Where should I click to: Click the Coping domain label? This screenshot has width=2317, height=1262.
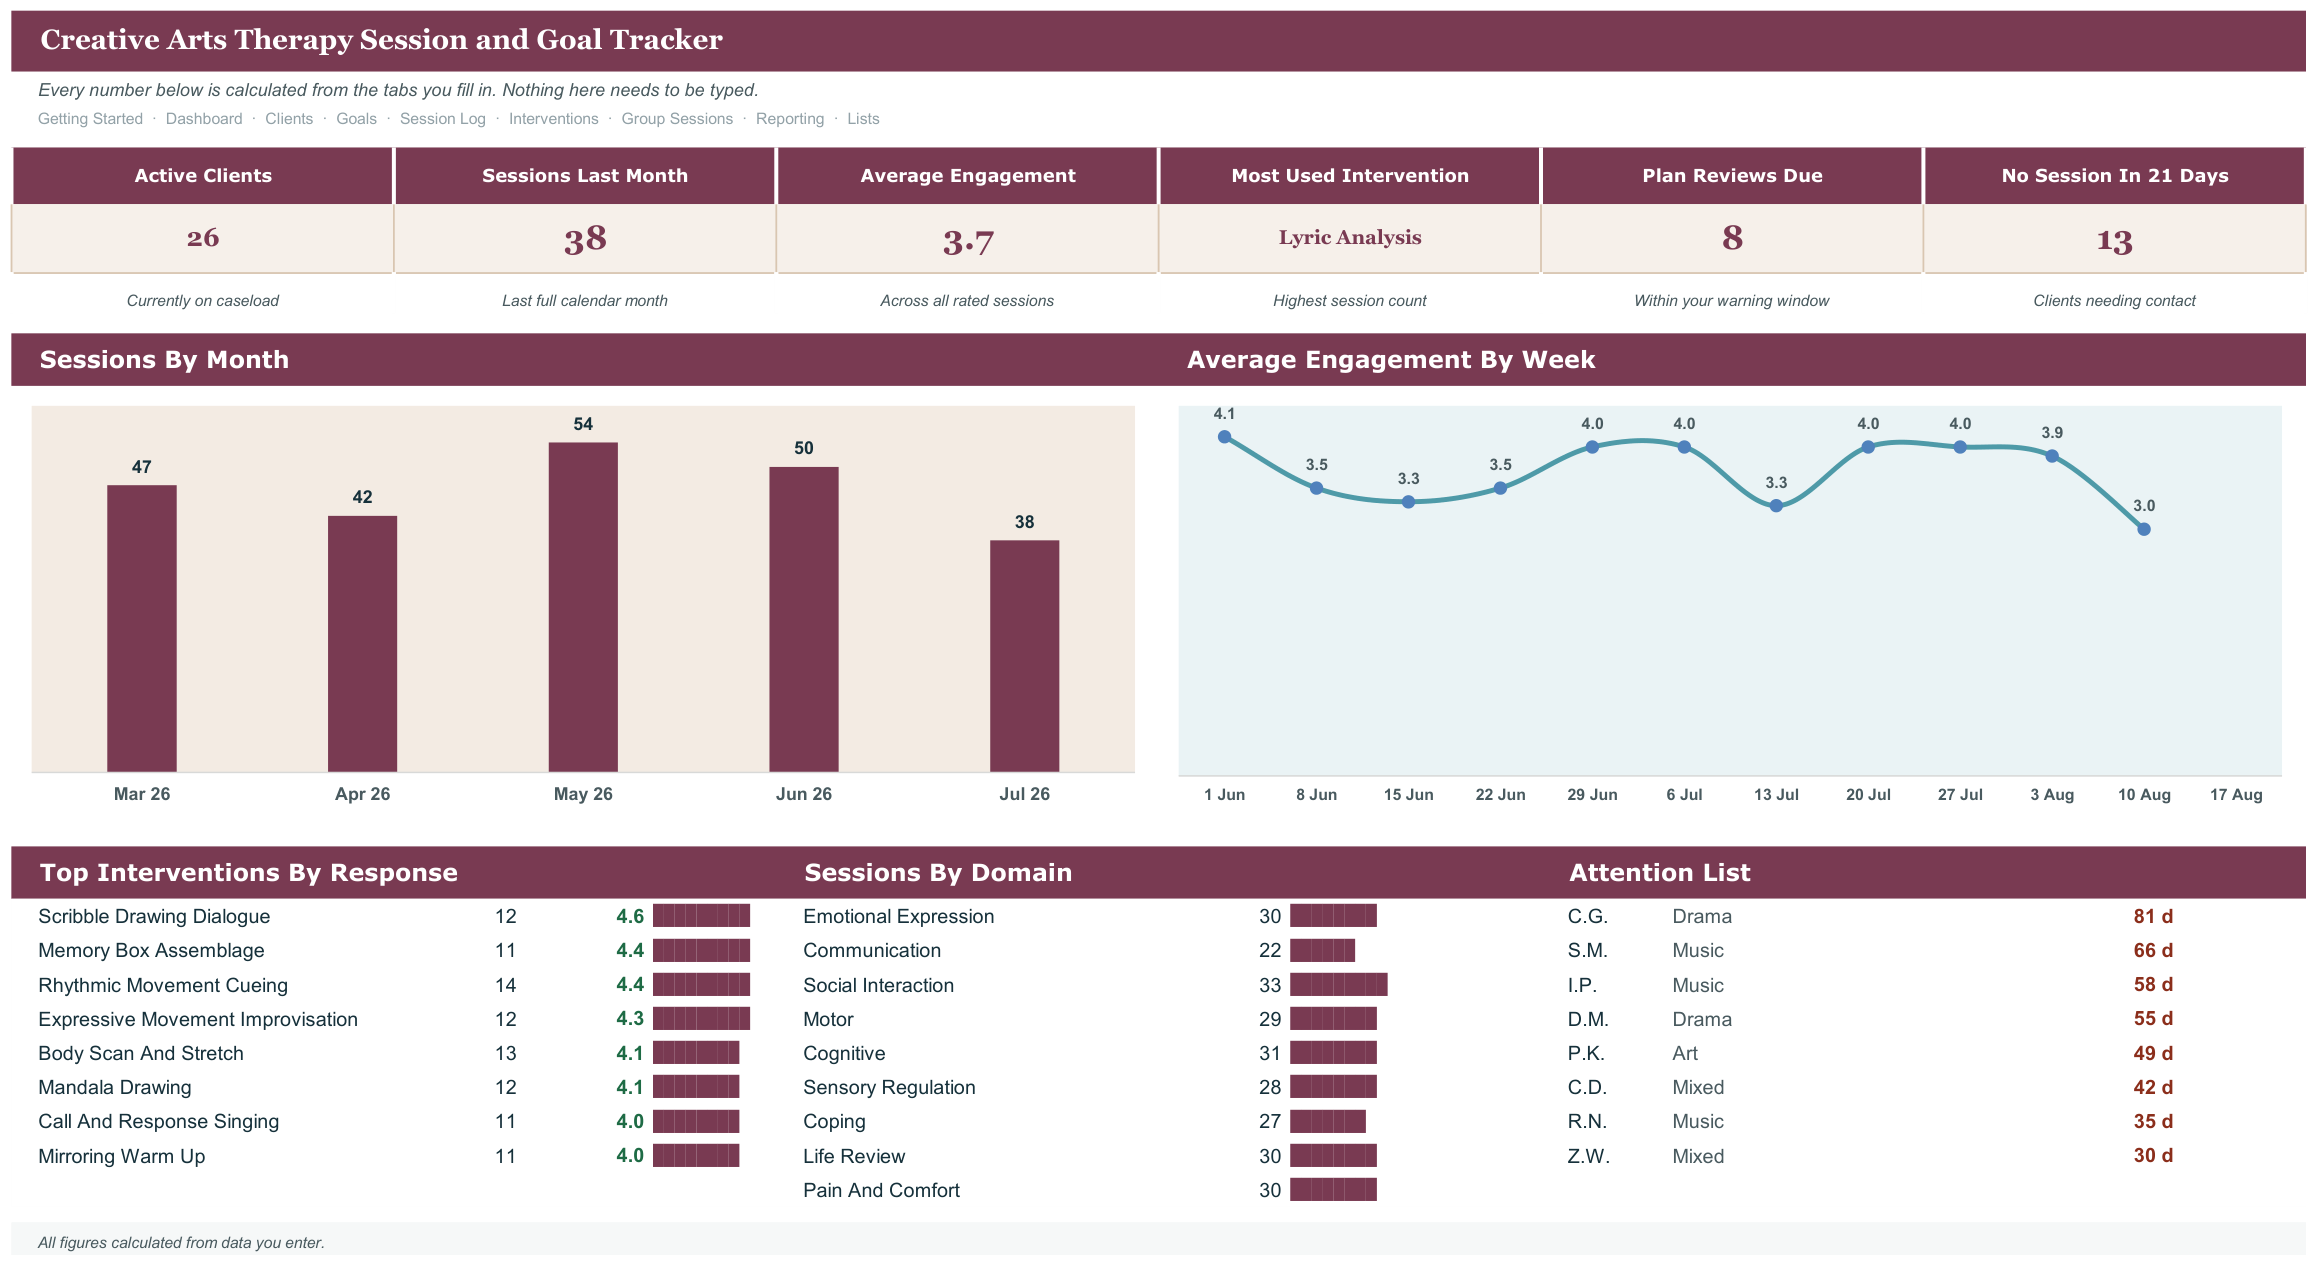(834, 1121)
